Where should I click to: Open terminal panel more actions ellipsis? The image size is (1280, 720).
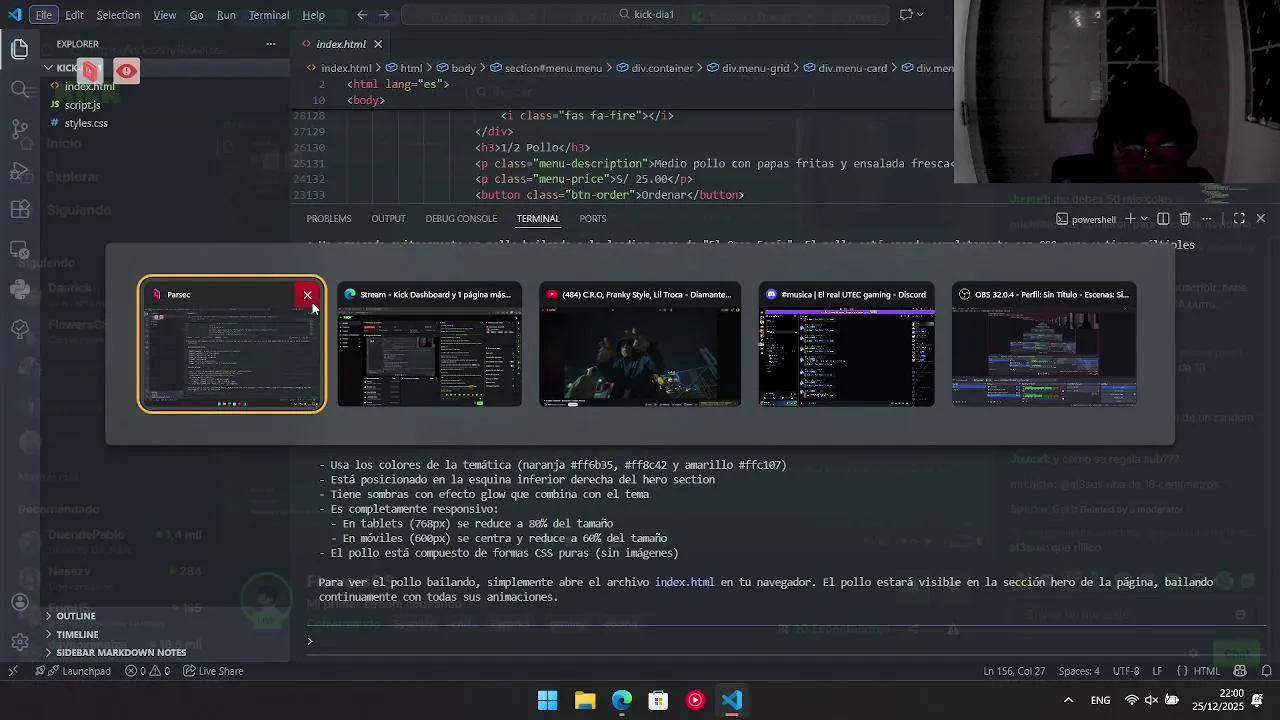[x=1207, y=218]
